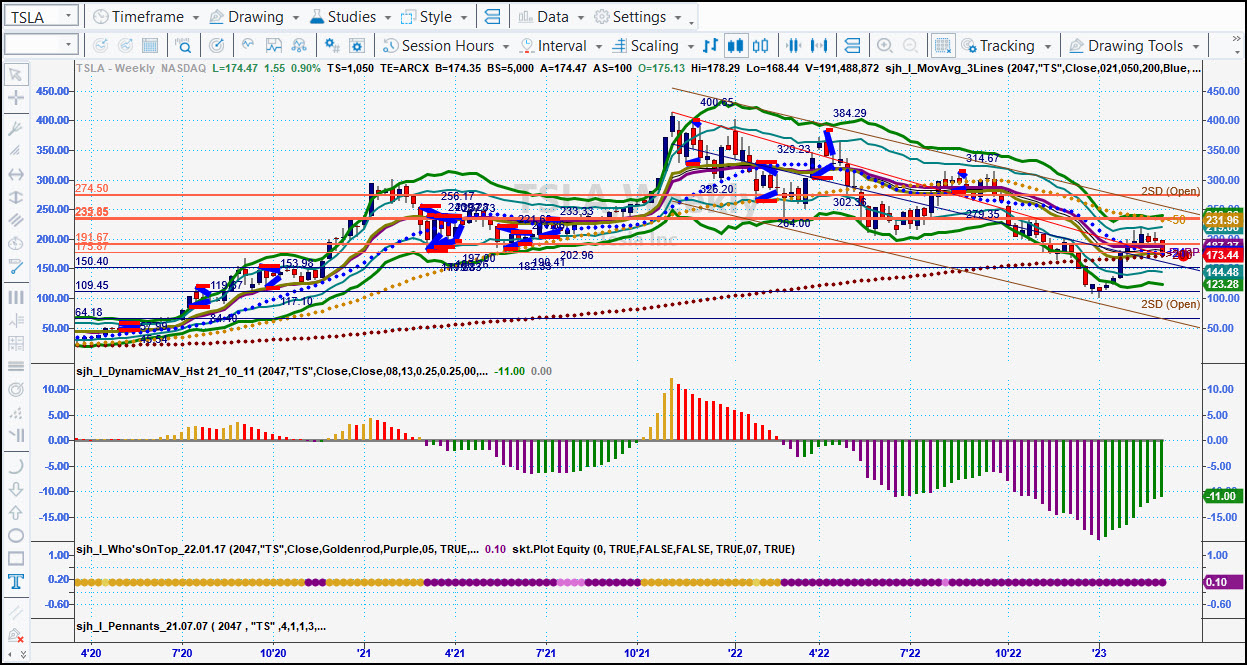Open the Settings menu

tap(638, 17)
